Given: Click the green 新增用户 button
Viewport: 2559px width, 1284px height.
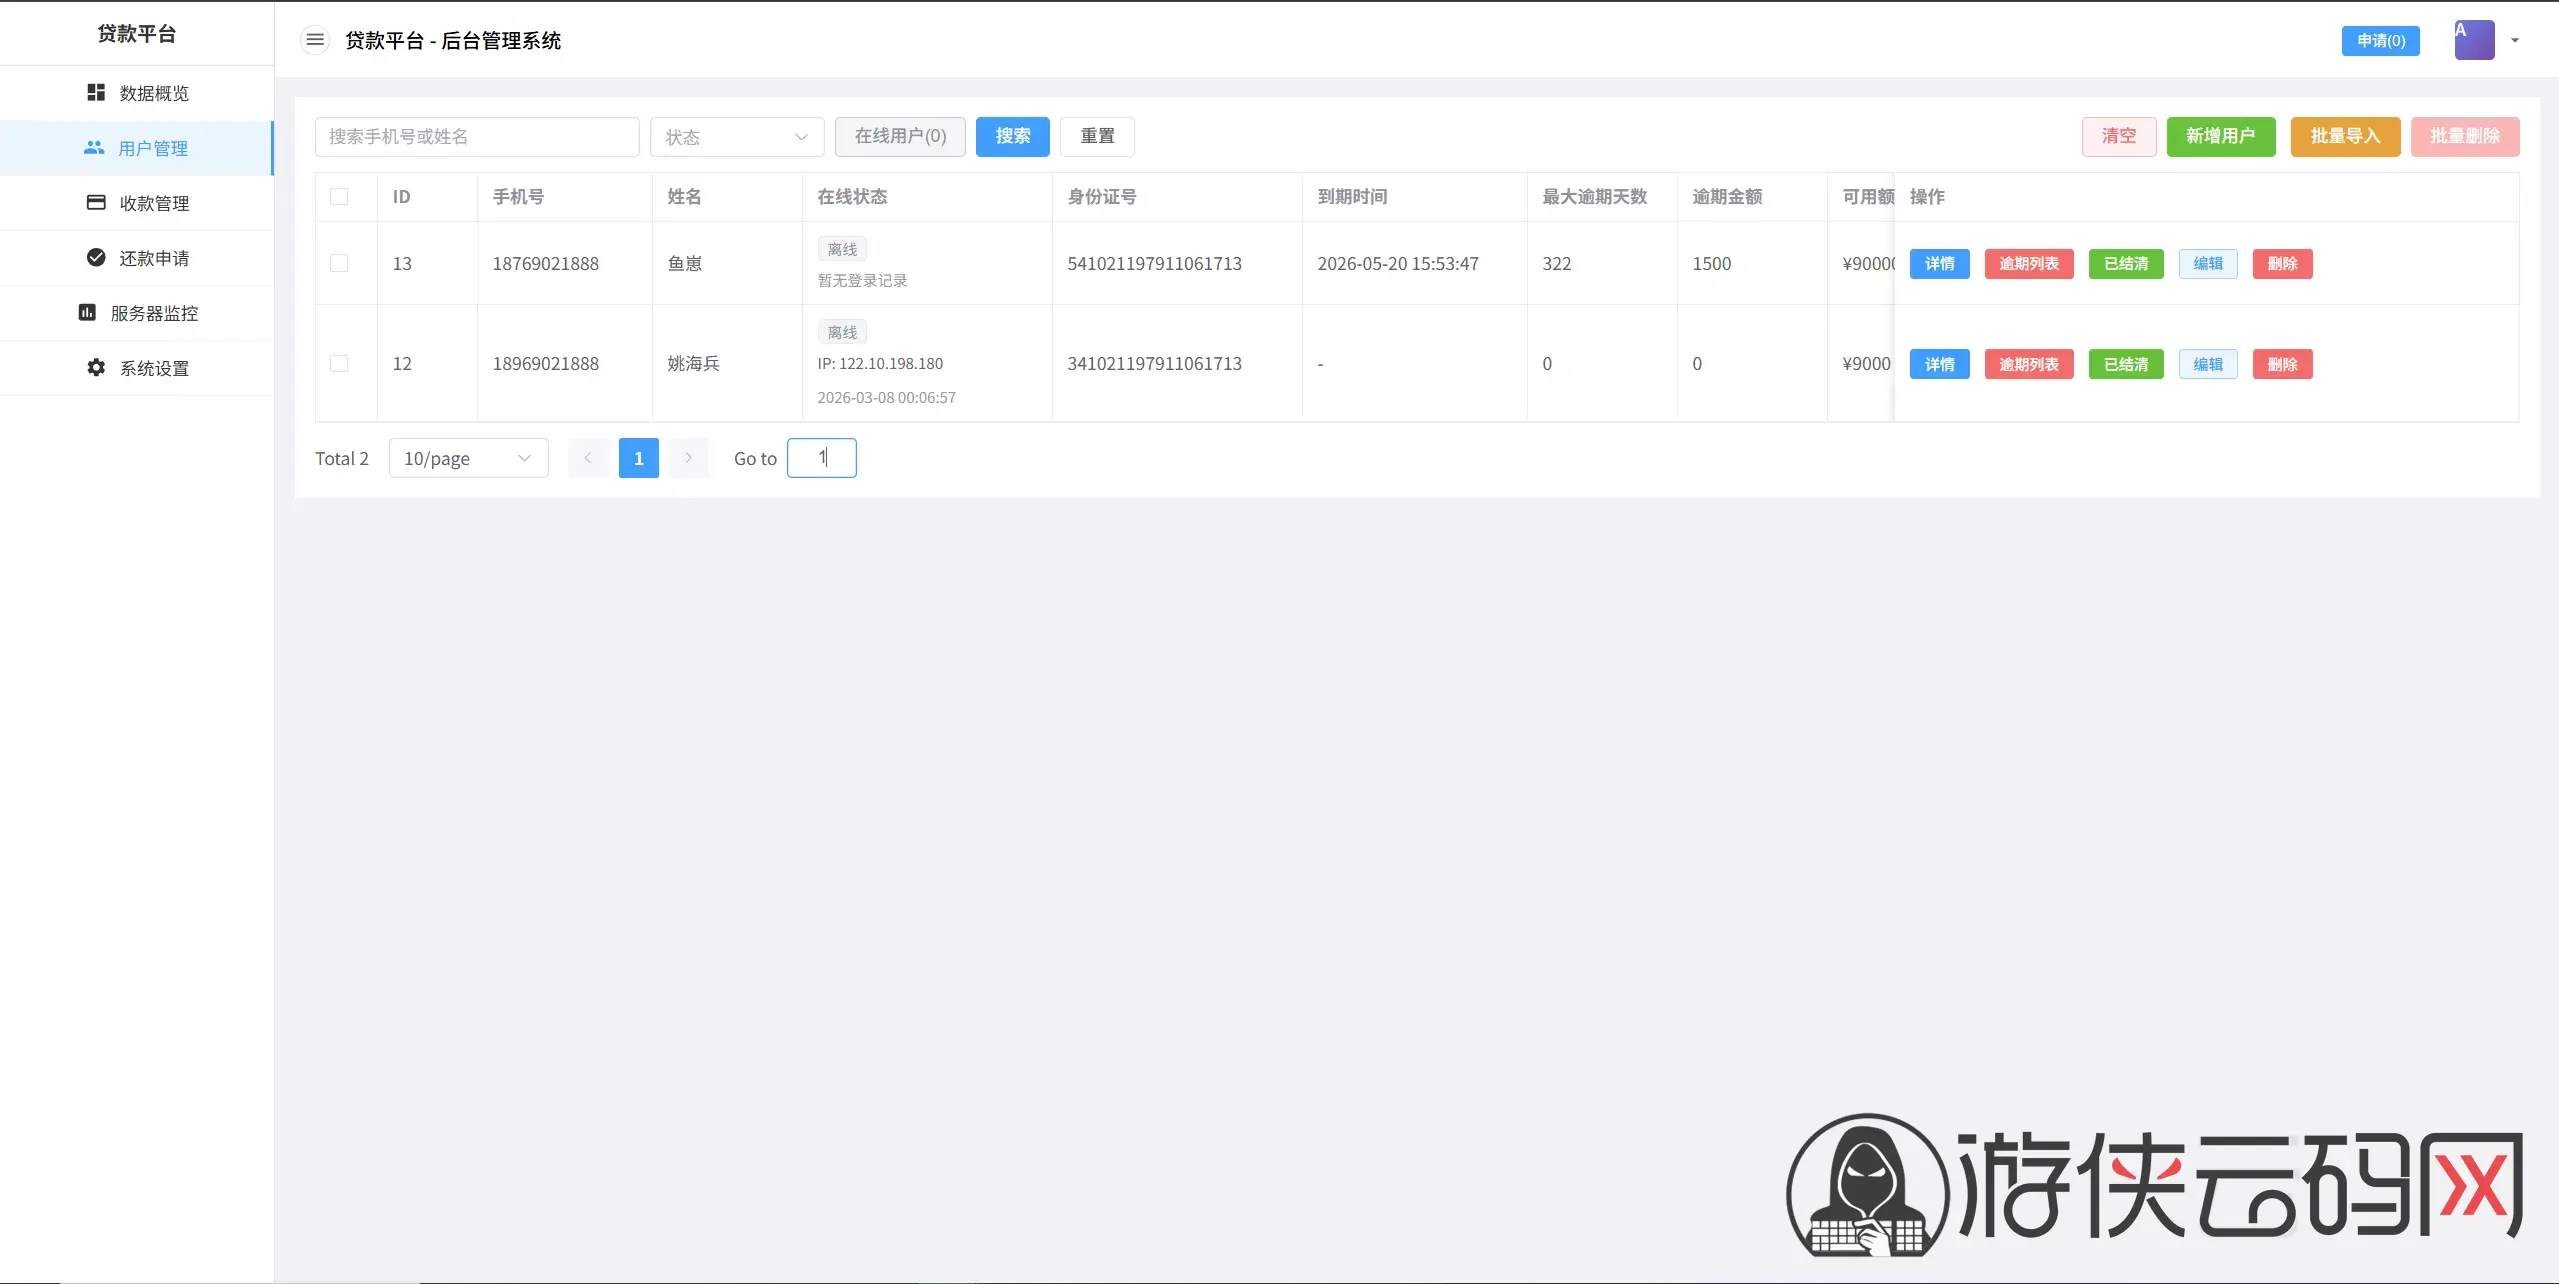Looking at the screenshot, I should point(2221,137).
